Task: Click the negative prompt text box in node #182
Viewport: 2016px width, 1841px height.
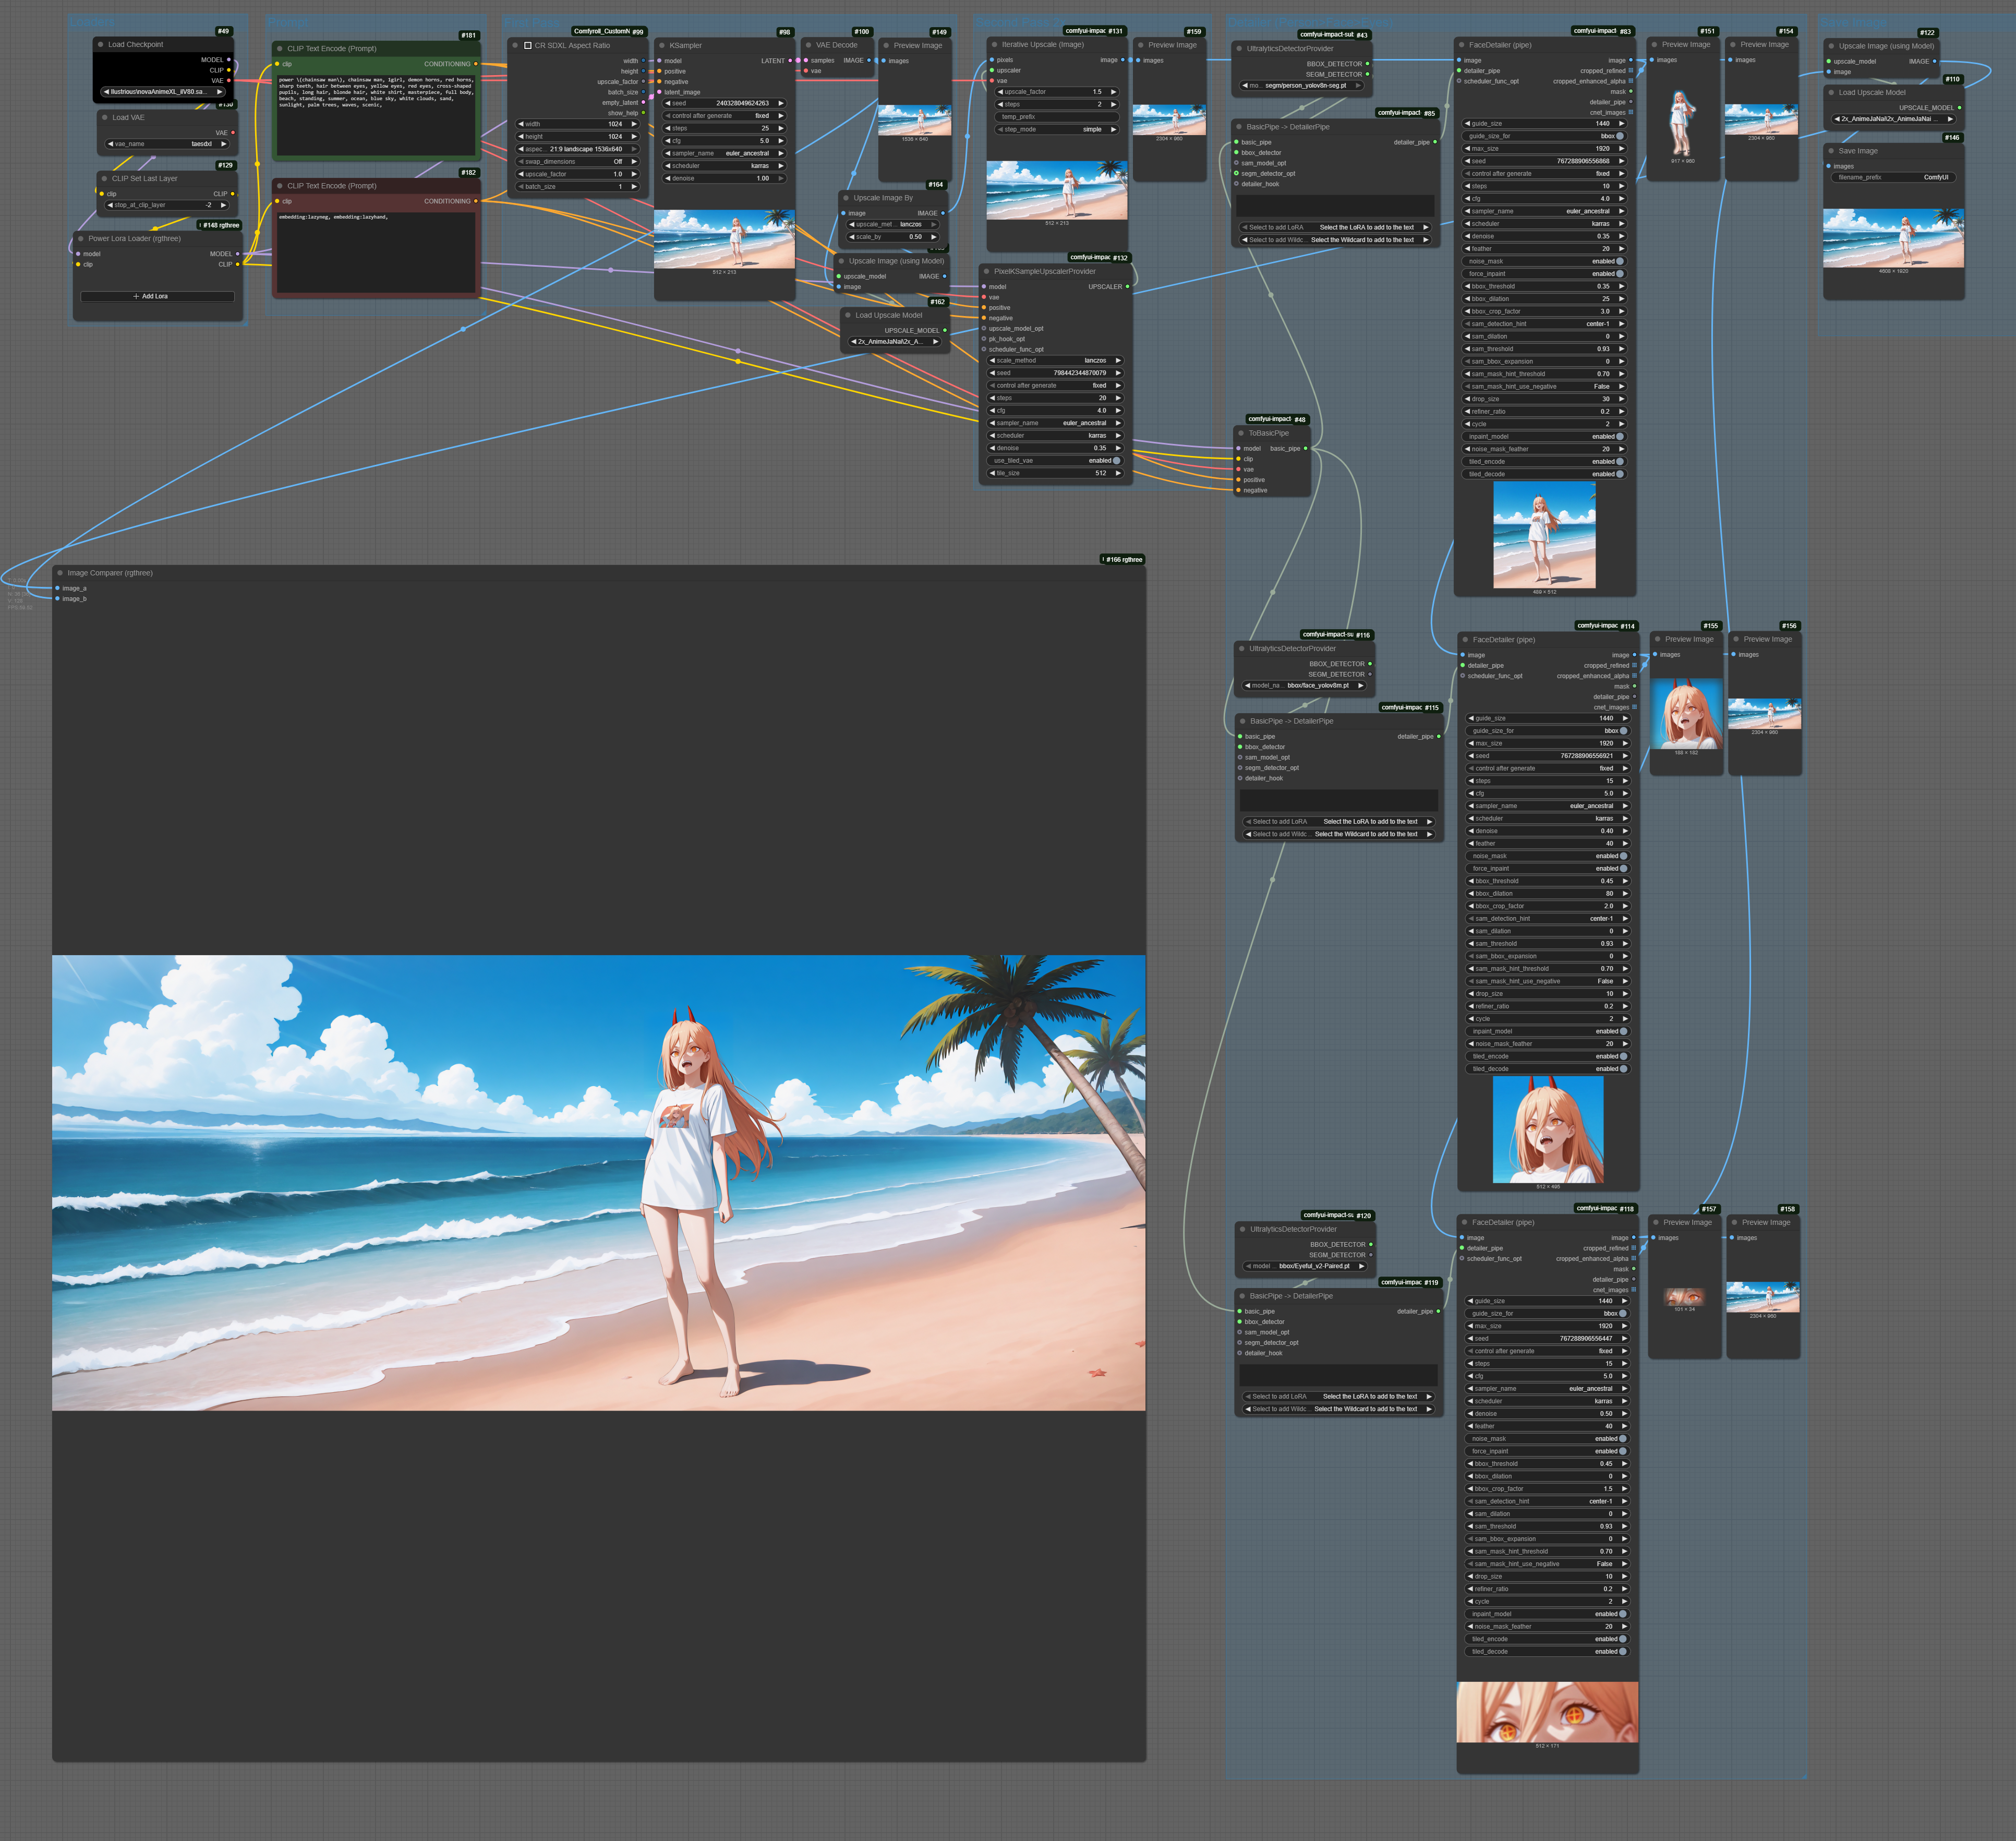Action: [376, 252]
